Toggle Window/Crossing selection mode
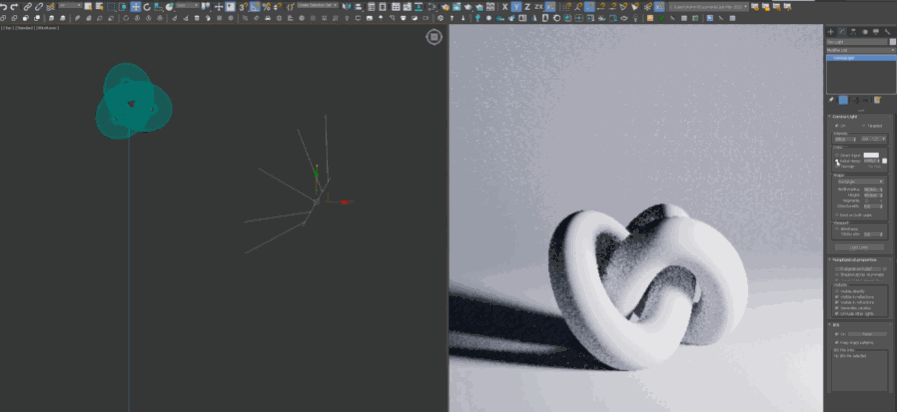This screenshot has height=412, width=897. click(122, 7)
